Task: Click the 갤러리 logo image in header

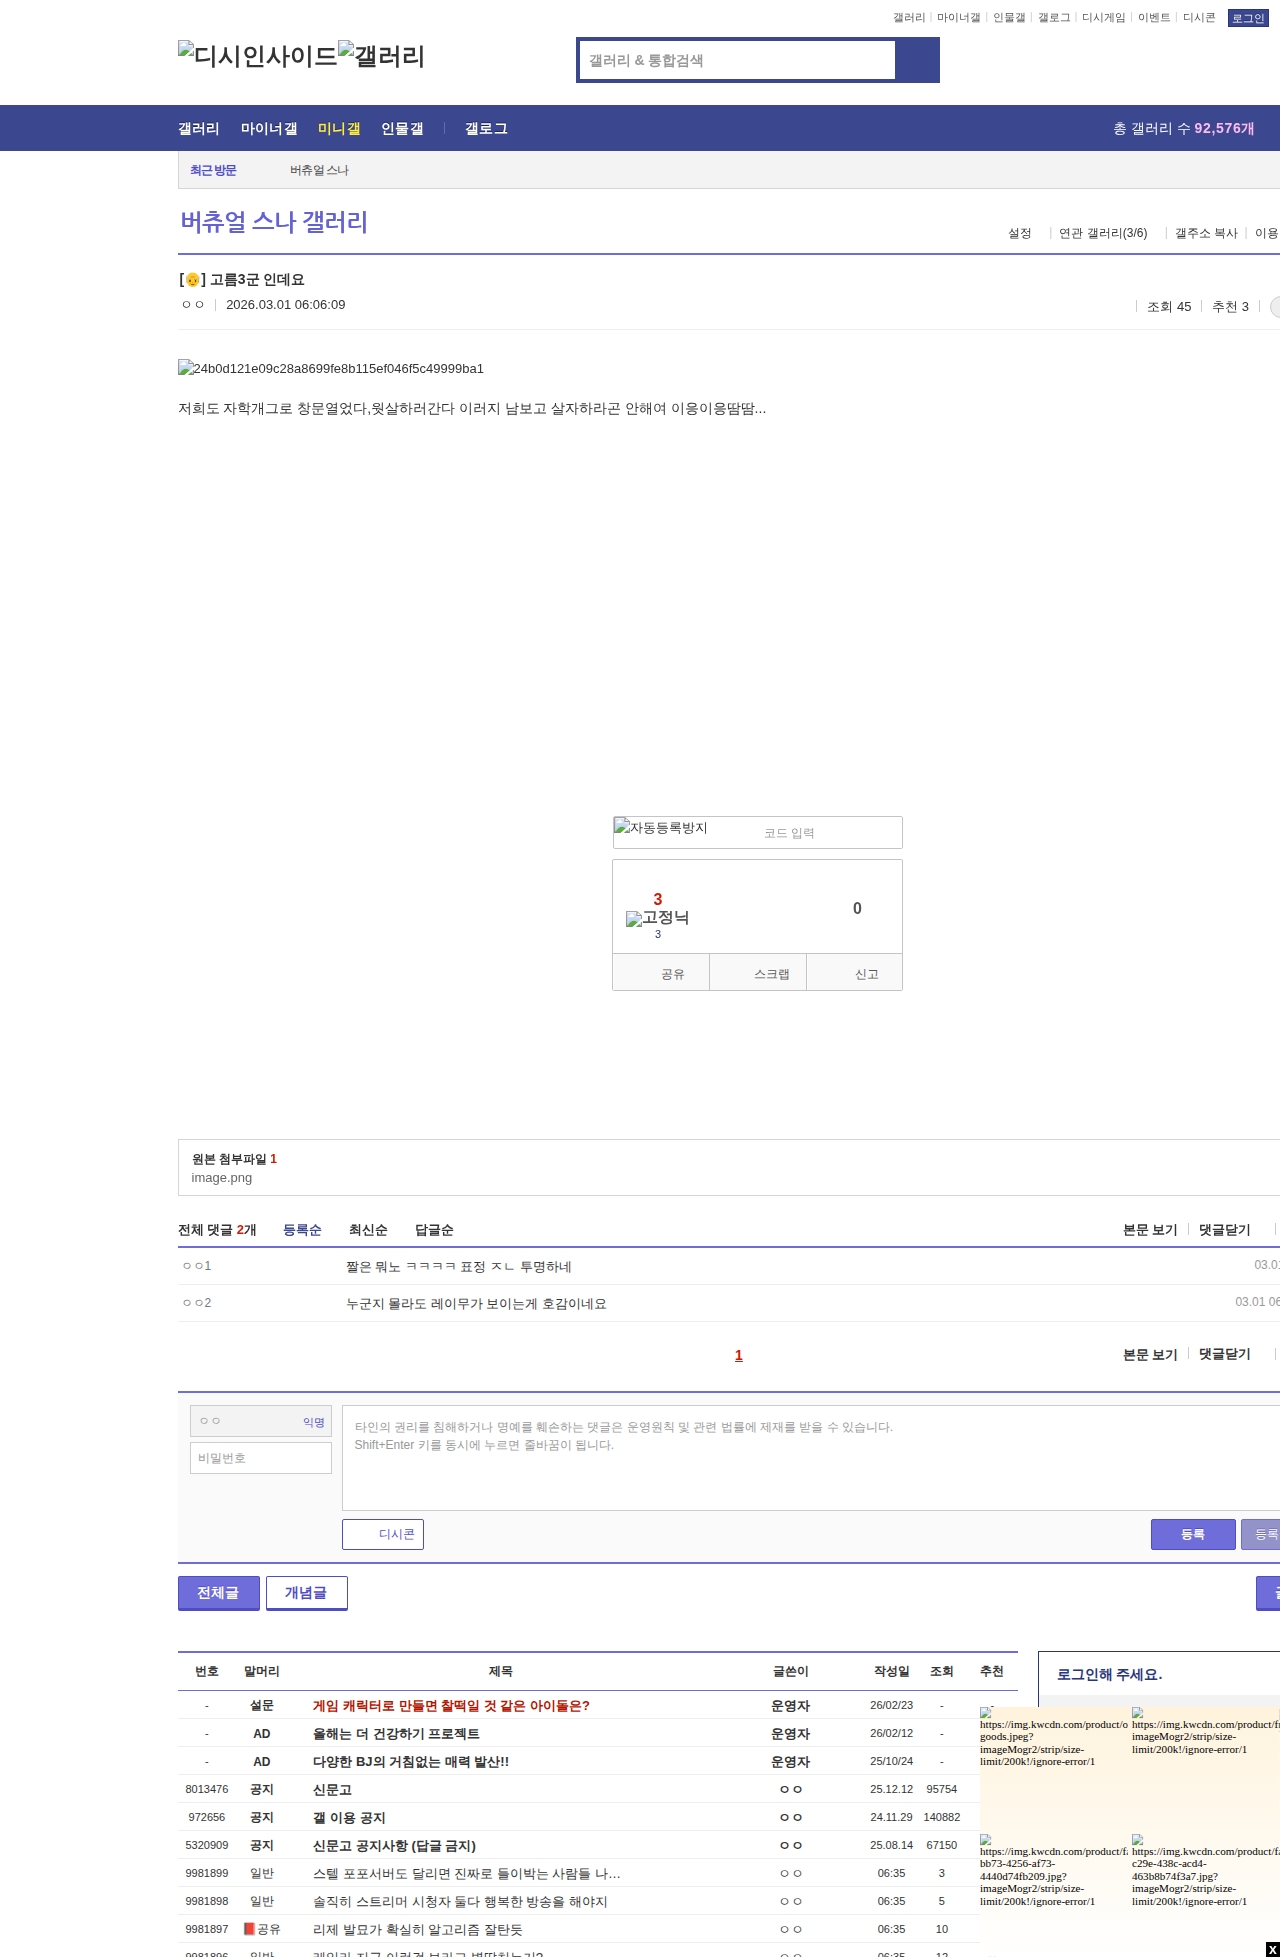Action: coord(381,55)
